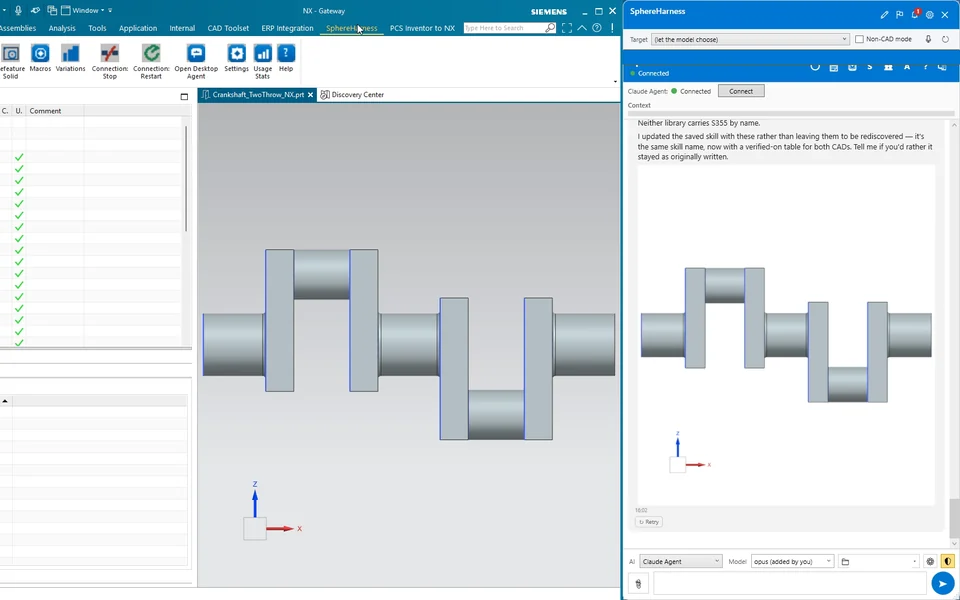Click the letter A icon in the SphereHarness toolbar
The width and height of the screenshot is (960, 600).
coord(907,67)
